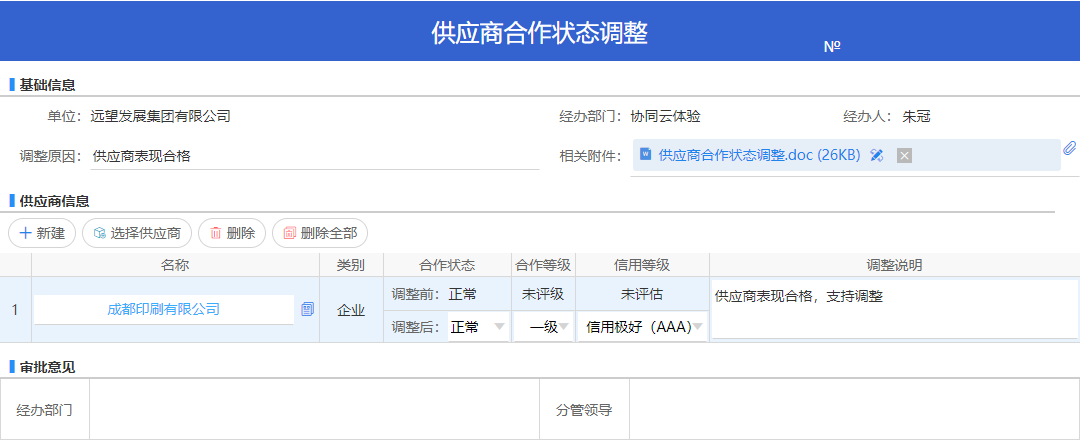
Task: Click the 删除 button
Action: click(231, 233)
